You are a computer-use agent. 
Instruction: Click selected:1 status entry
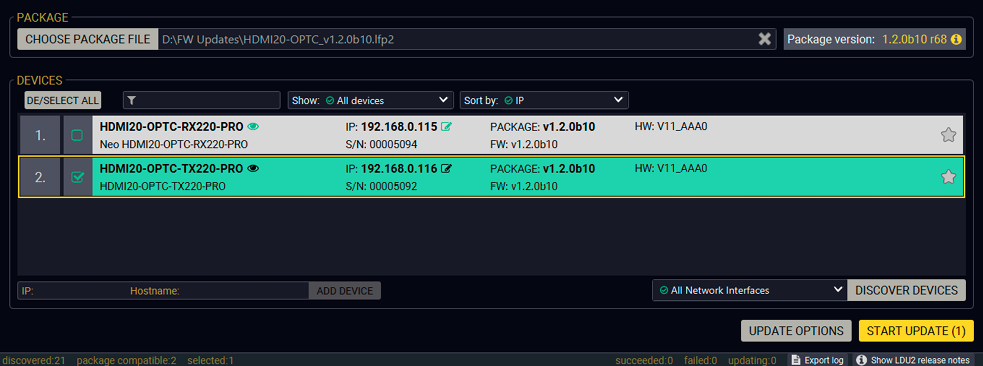click(x=210, y=360)
